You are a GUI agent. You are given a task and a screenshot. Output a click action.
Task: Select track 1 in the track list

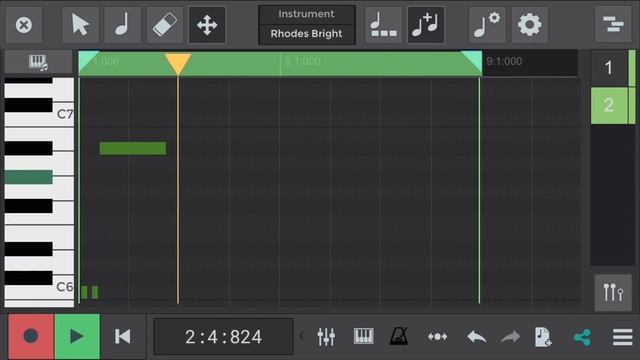[609, 68]
